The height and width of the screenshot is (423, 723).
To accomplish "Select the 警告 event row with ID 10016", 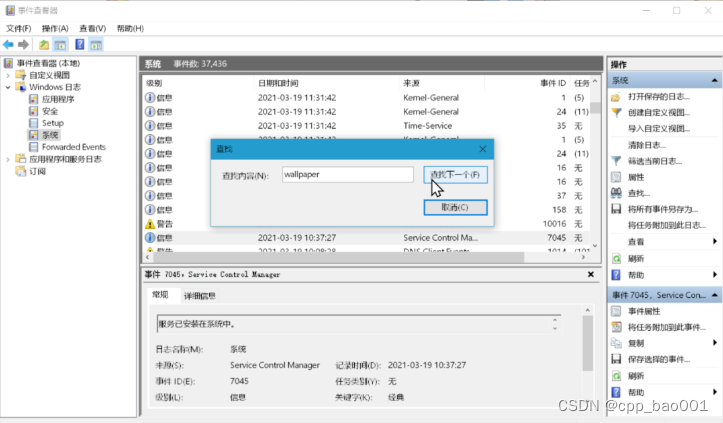I will click(x=367, y=224).
